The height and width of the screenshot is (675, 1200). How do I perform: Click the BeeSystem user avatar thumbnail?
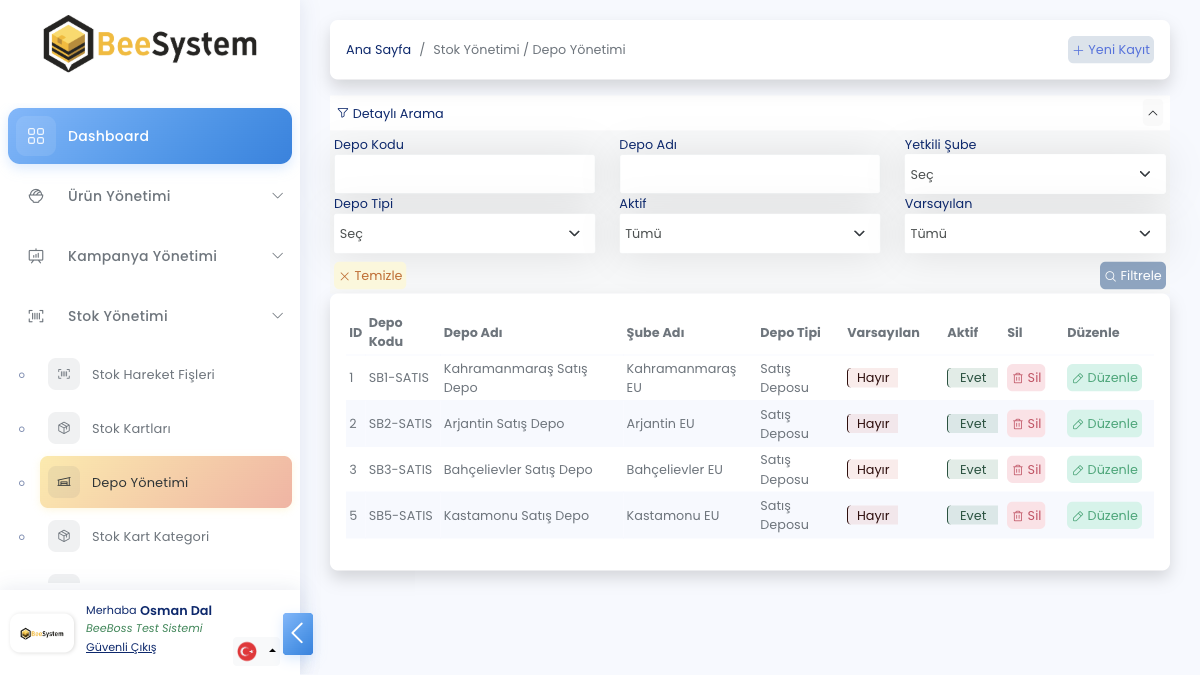(42, 633)
